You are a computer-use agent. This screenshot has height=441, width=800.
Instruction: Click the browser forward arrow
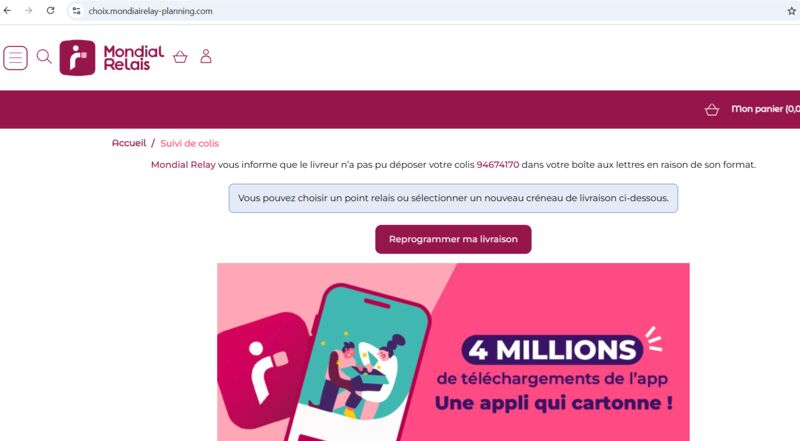point(29,11)
